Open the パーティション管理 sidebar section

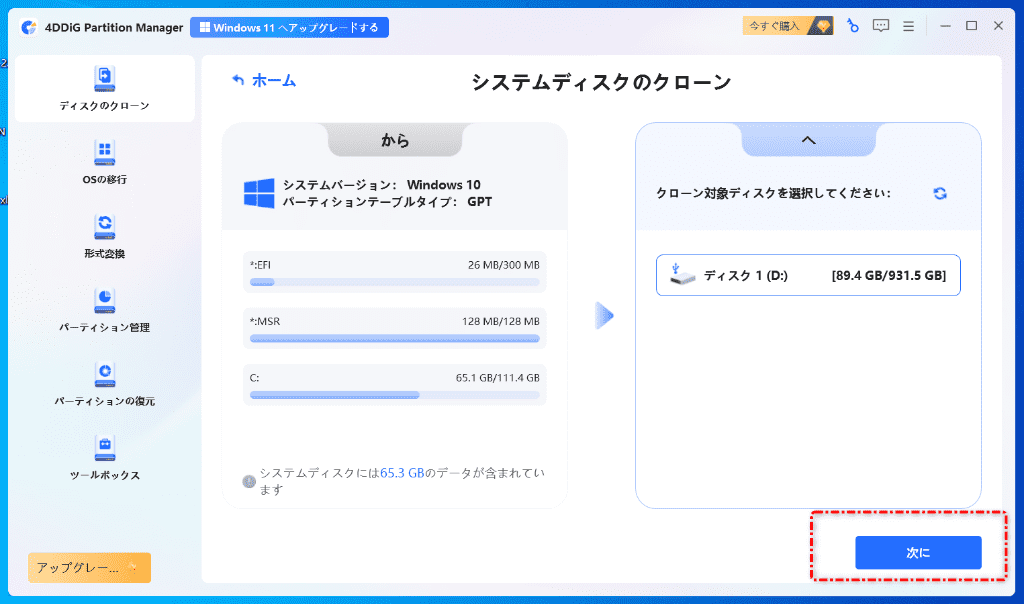coord(104,310)
